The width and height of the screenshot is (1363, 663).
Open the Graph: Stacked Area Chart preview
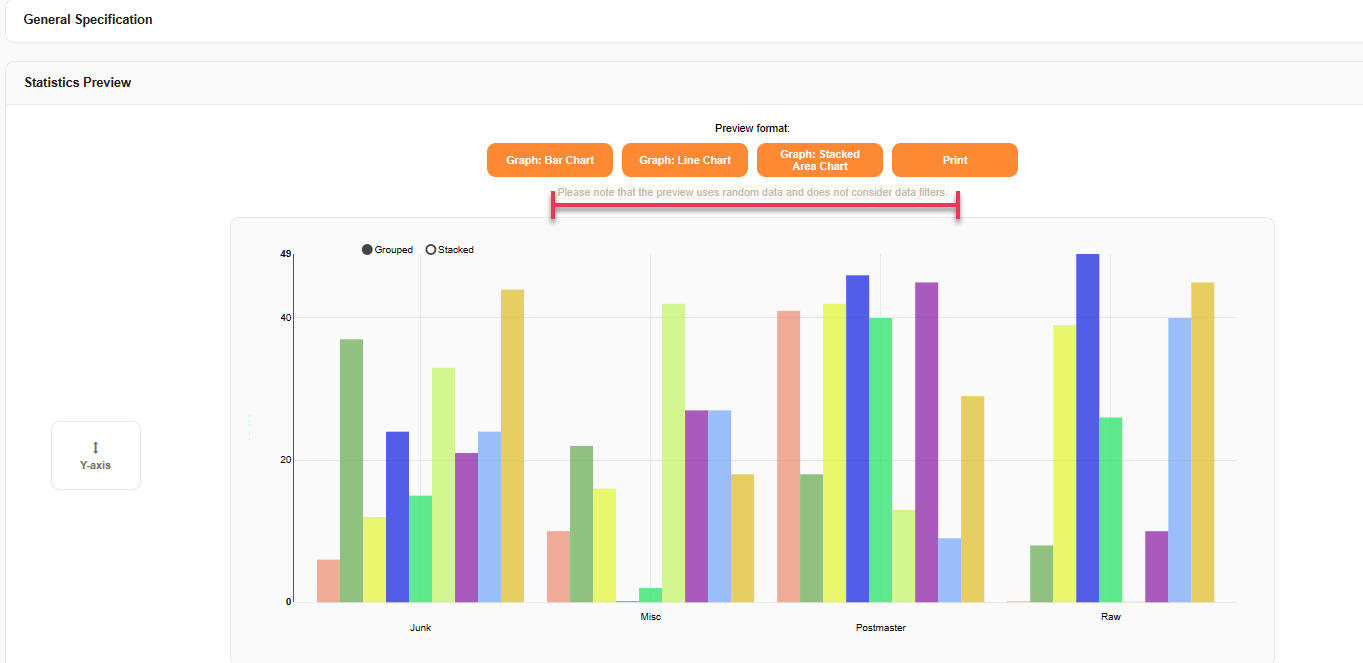[x=819, y=160]
